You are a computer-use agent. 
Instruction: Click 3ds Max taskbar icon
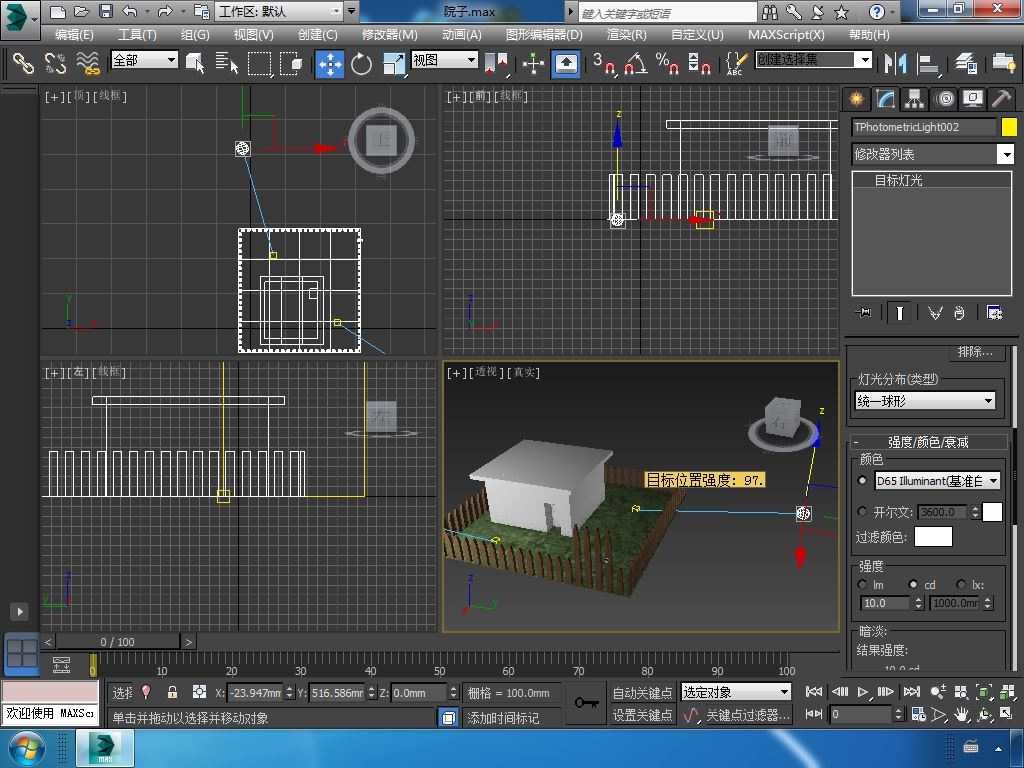point(105,748)
